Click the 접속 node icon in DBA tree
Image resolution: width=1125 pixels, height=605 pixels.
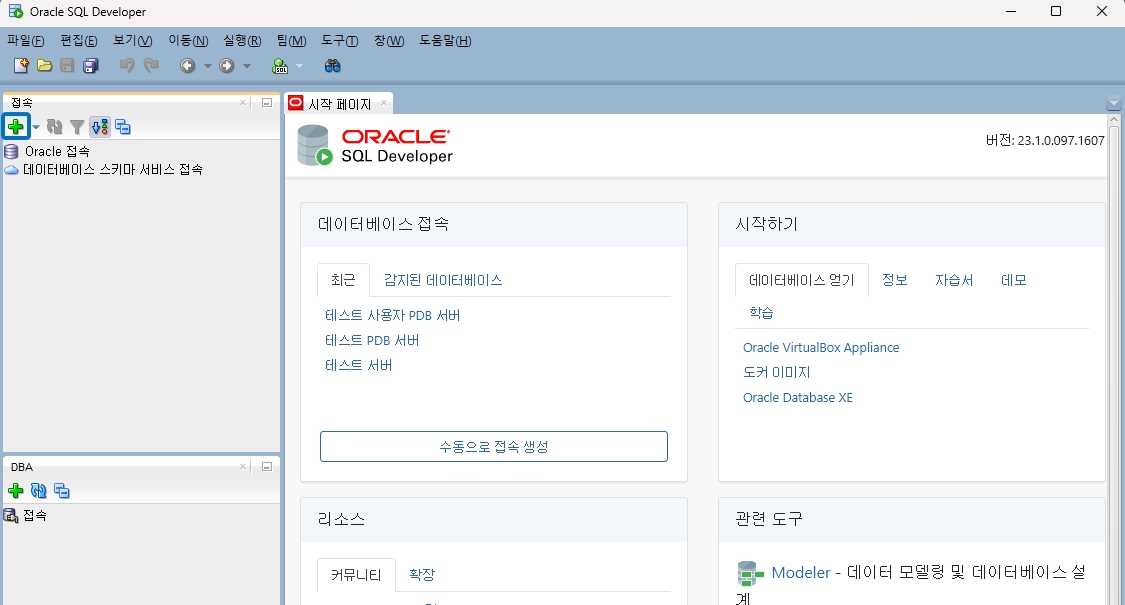click(x=11, y=515)
